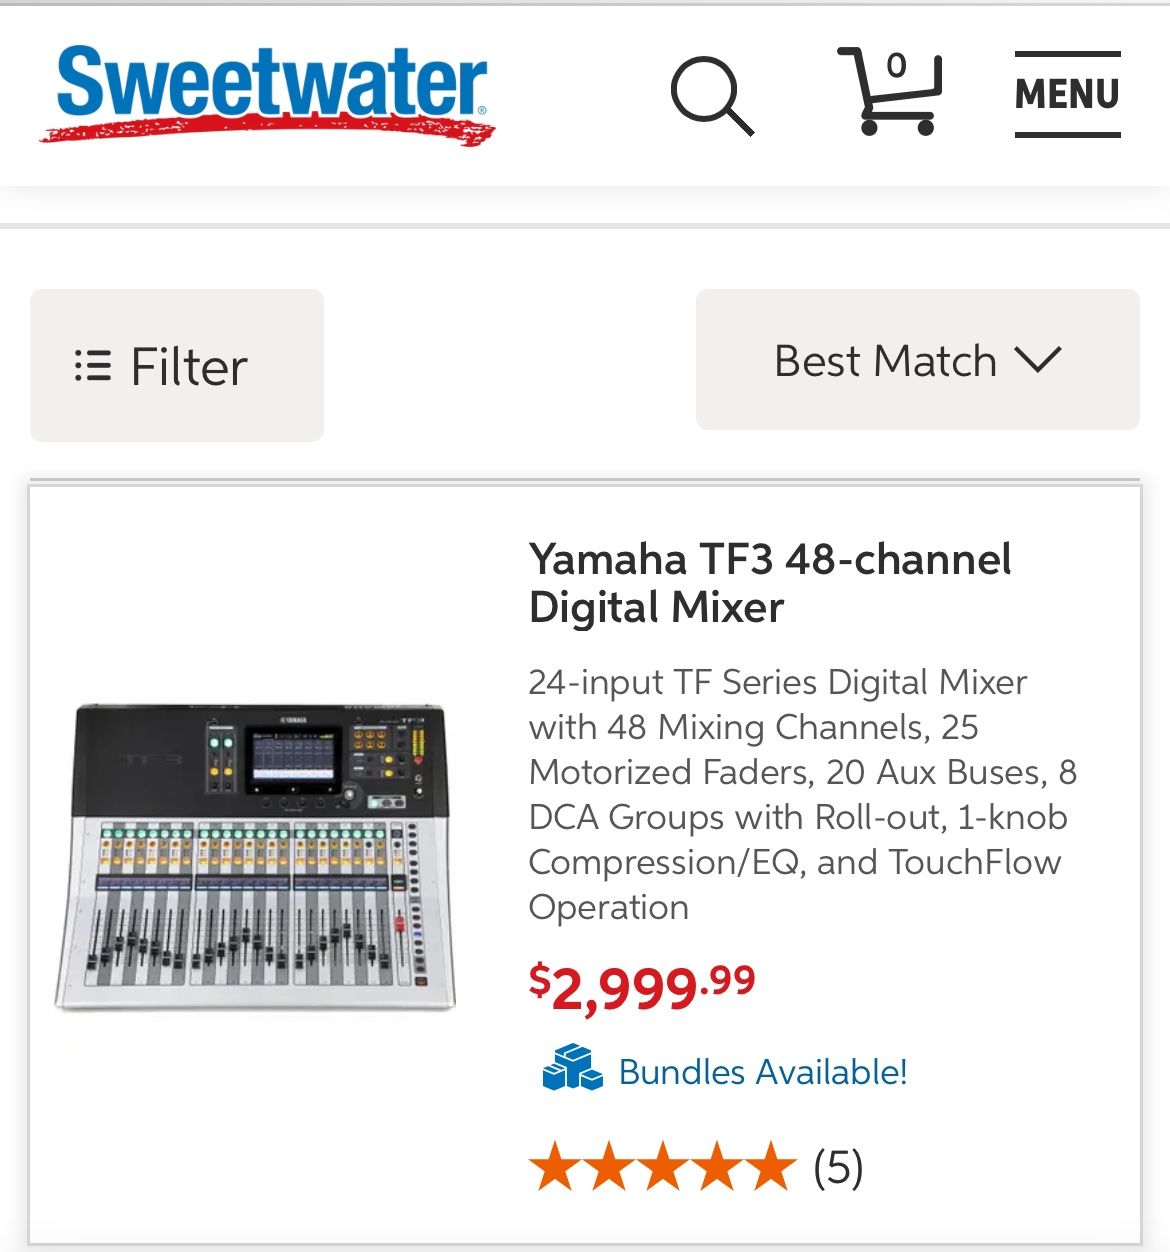Viewport: 1170px width, 1252px height.
Task: Expand the sorting options selector
Action: [916, 361]
